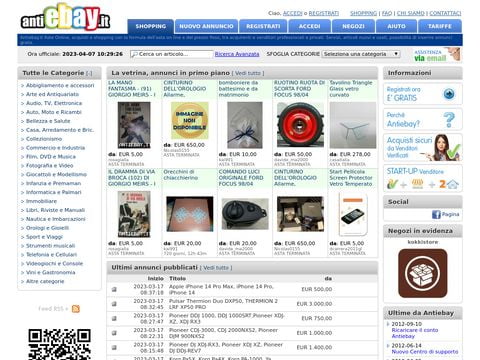480x360 pixels.
Task: Open the AIUTO tab
Action: (396, 26)
